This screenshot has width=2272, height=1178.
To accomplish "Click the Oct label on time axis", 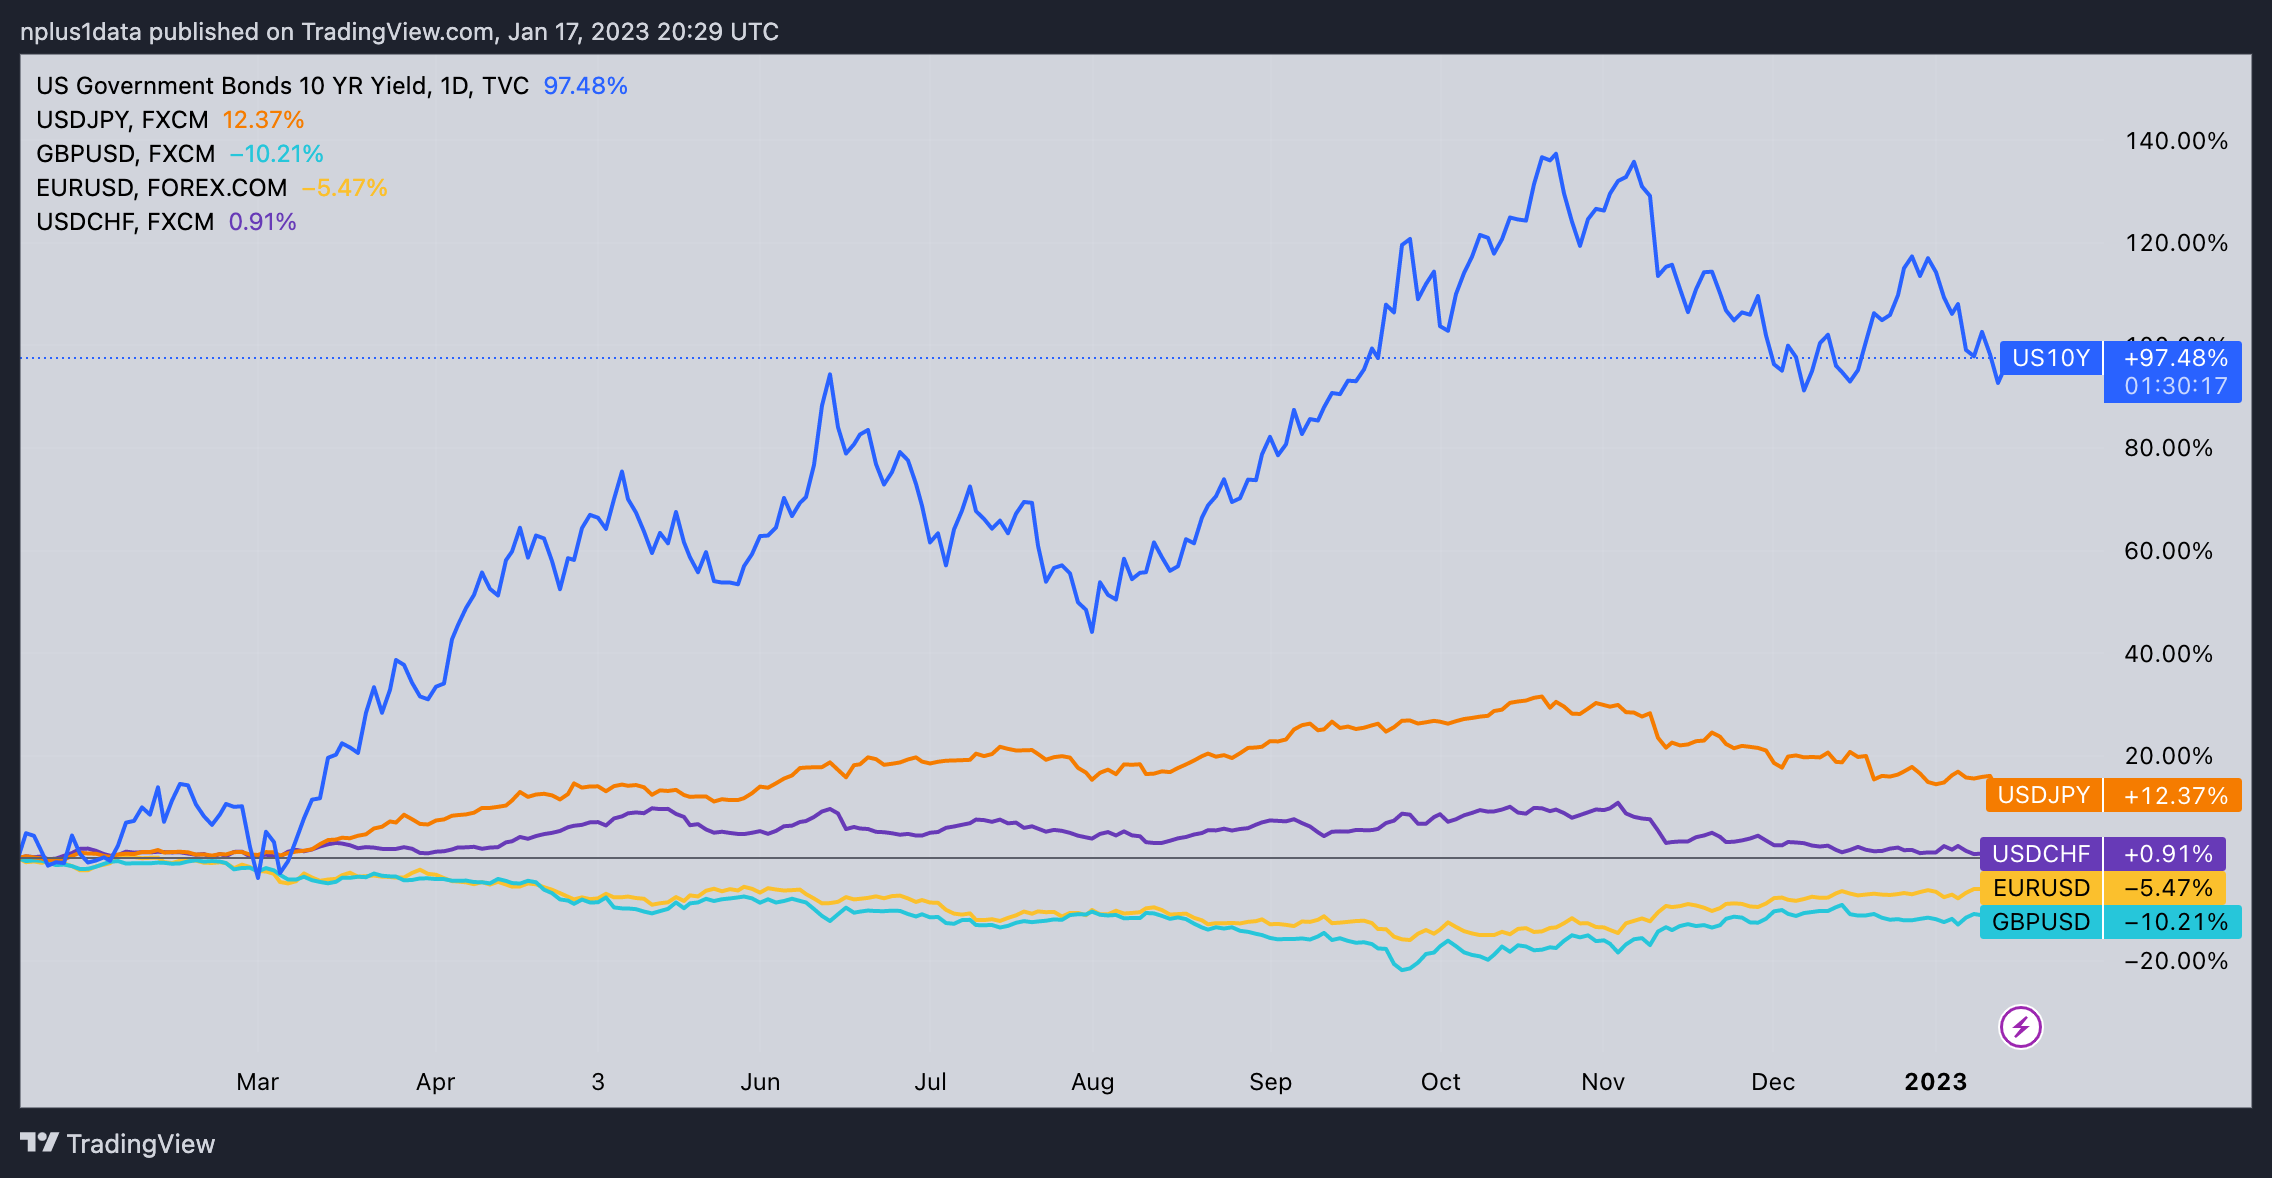I will pyautogui.click(x=1440, y=1082).
